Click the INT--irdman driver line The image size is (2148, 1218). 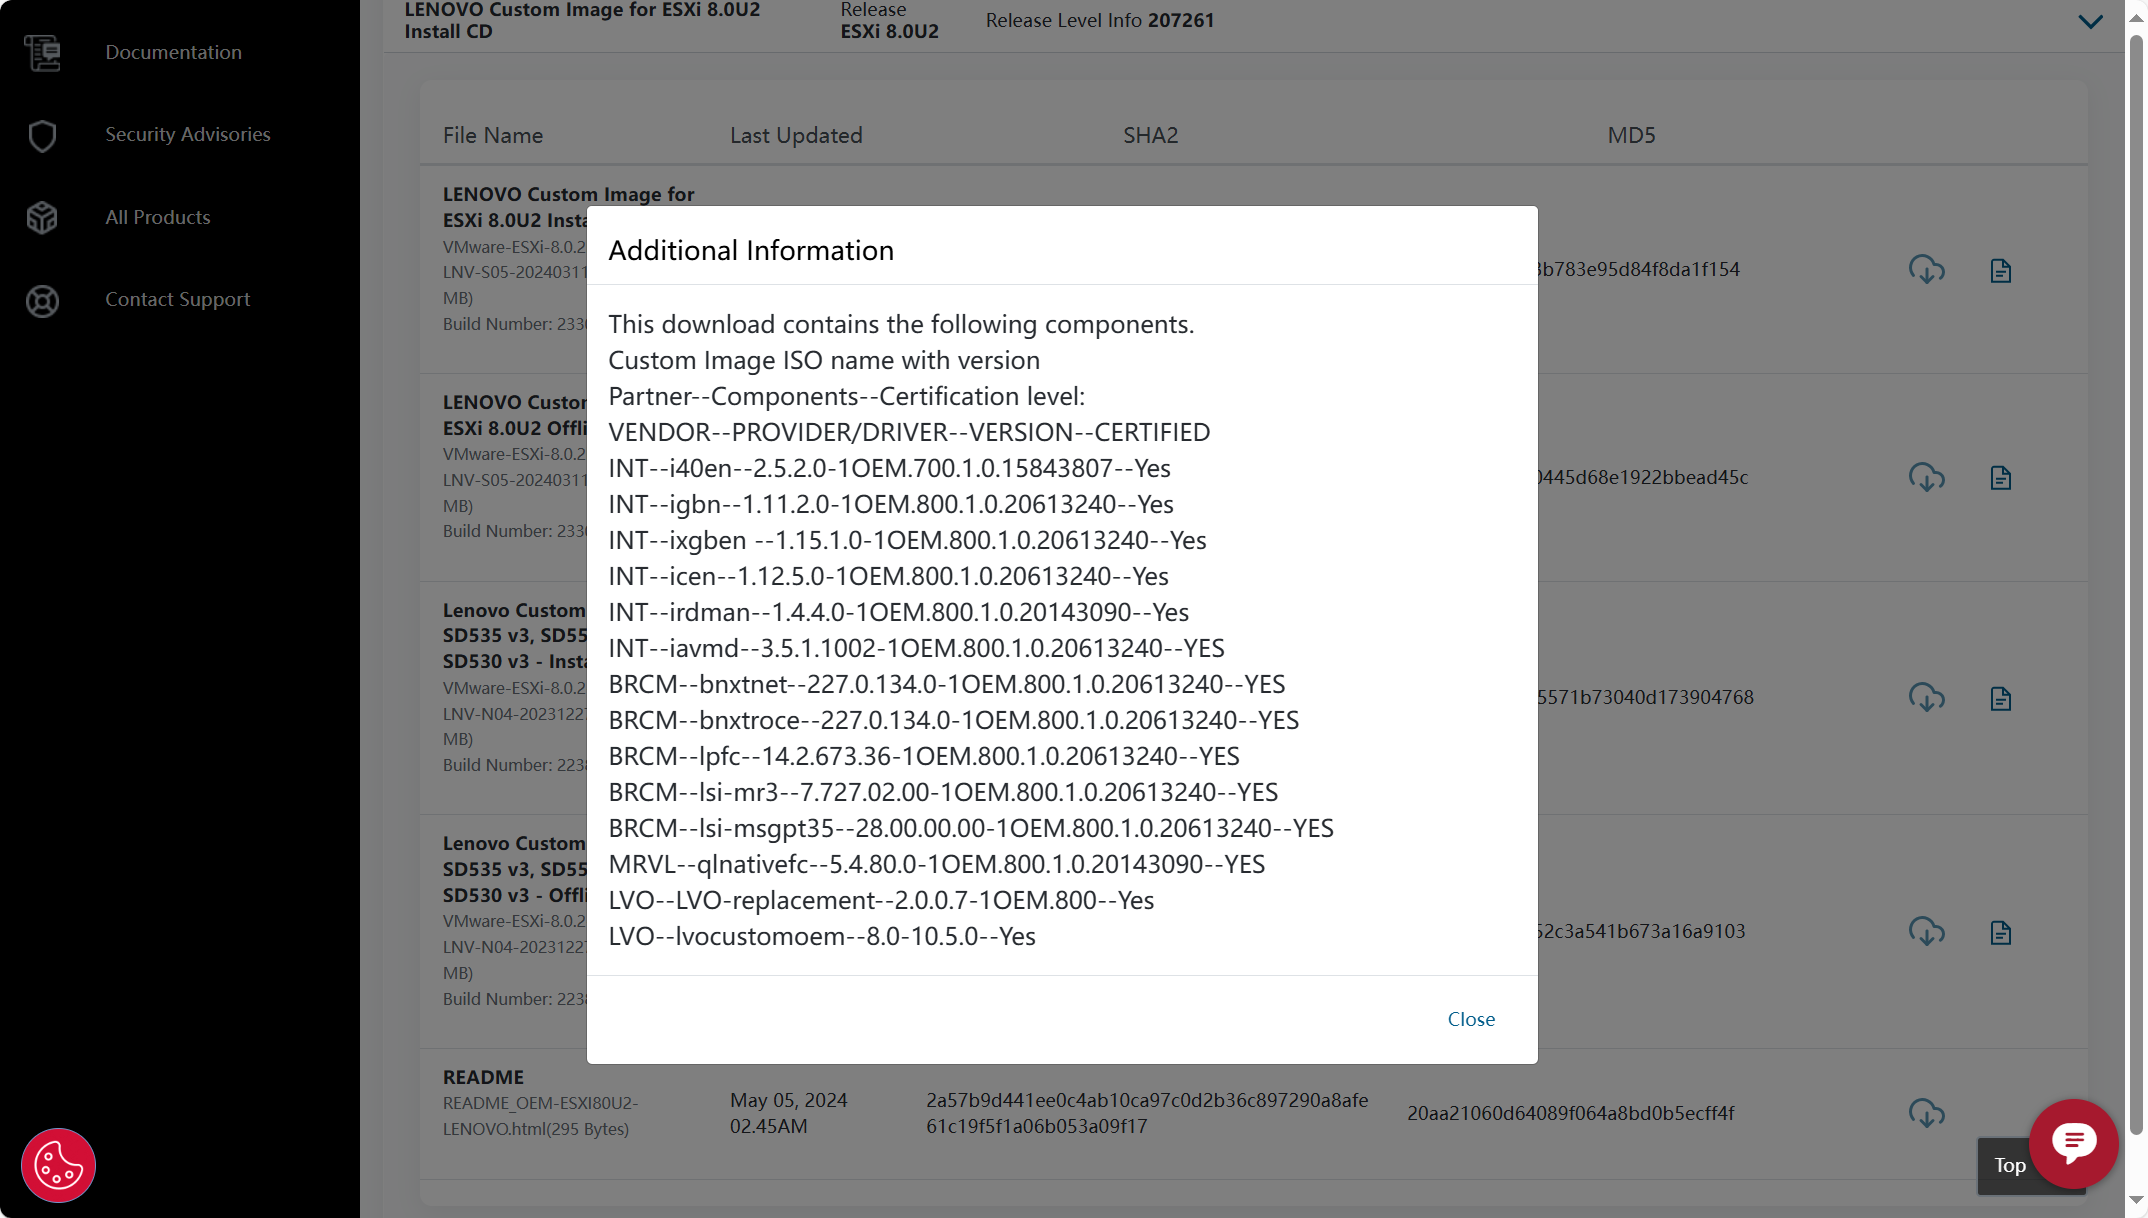tap(898, 612)
